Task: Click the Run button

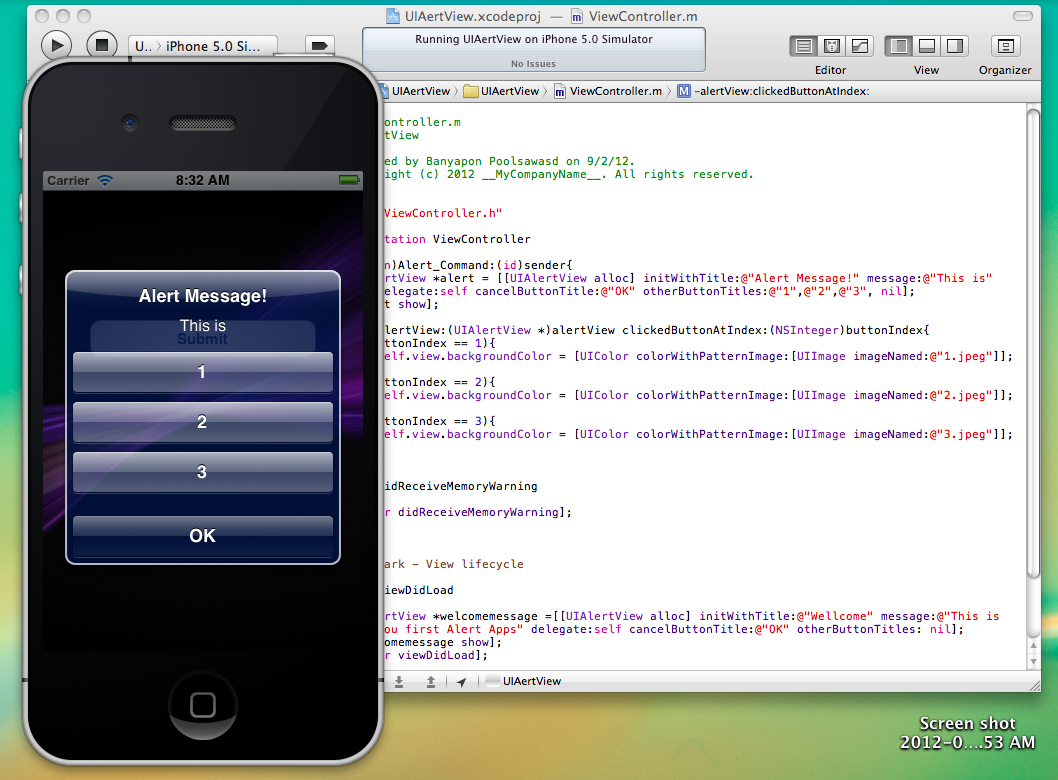Action: (57, 45)
